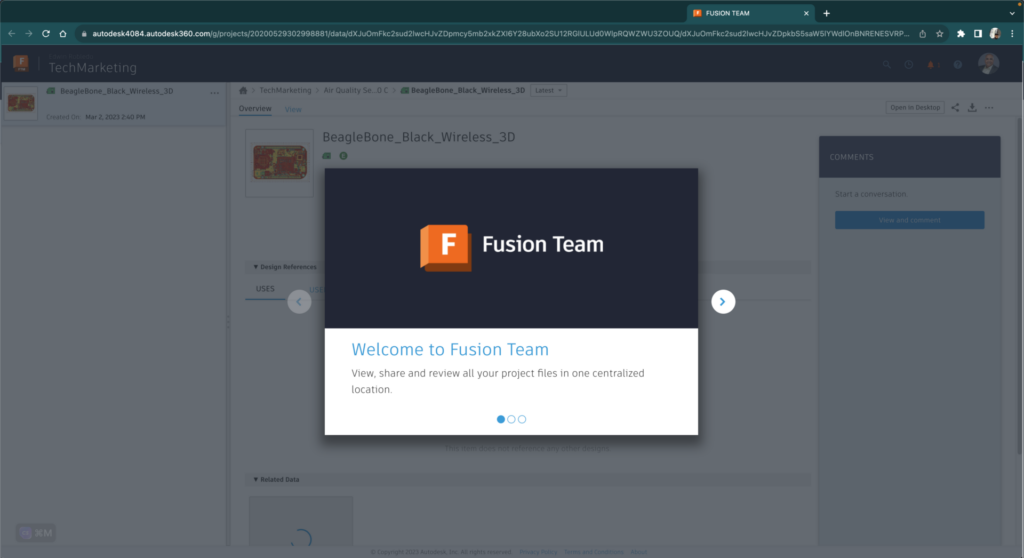Screen dimensions: 1024x558
Task: Open the user profile avatar menu
Action: [x=988, y=63]
